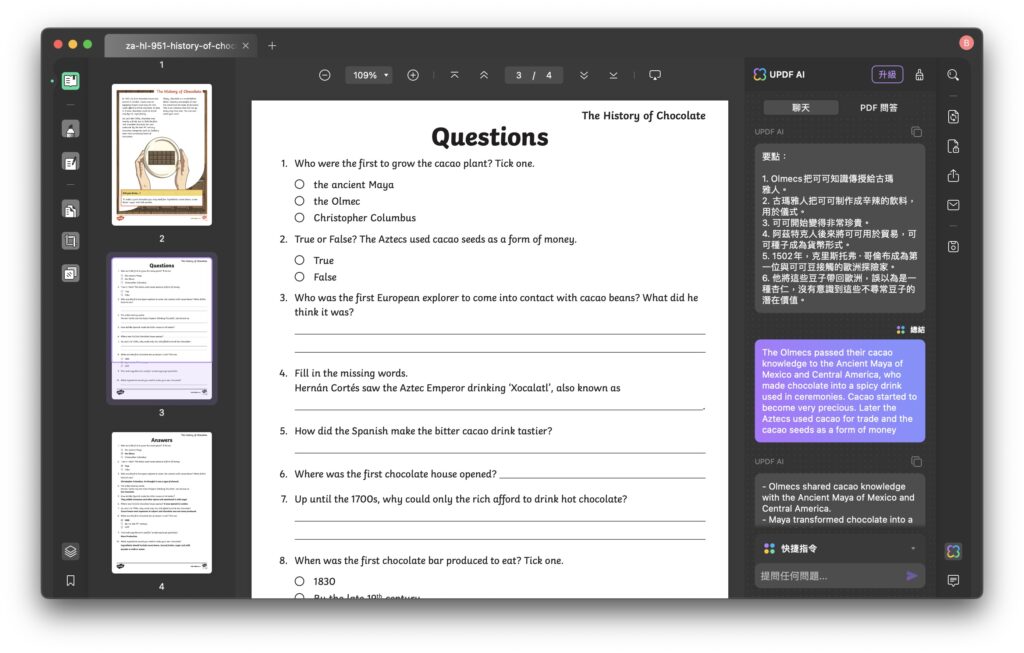Open the Bookmark icon at sidebar bottom
The width and height of the screenshot is (1024, 653).
(x=71, y=581)
